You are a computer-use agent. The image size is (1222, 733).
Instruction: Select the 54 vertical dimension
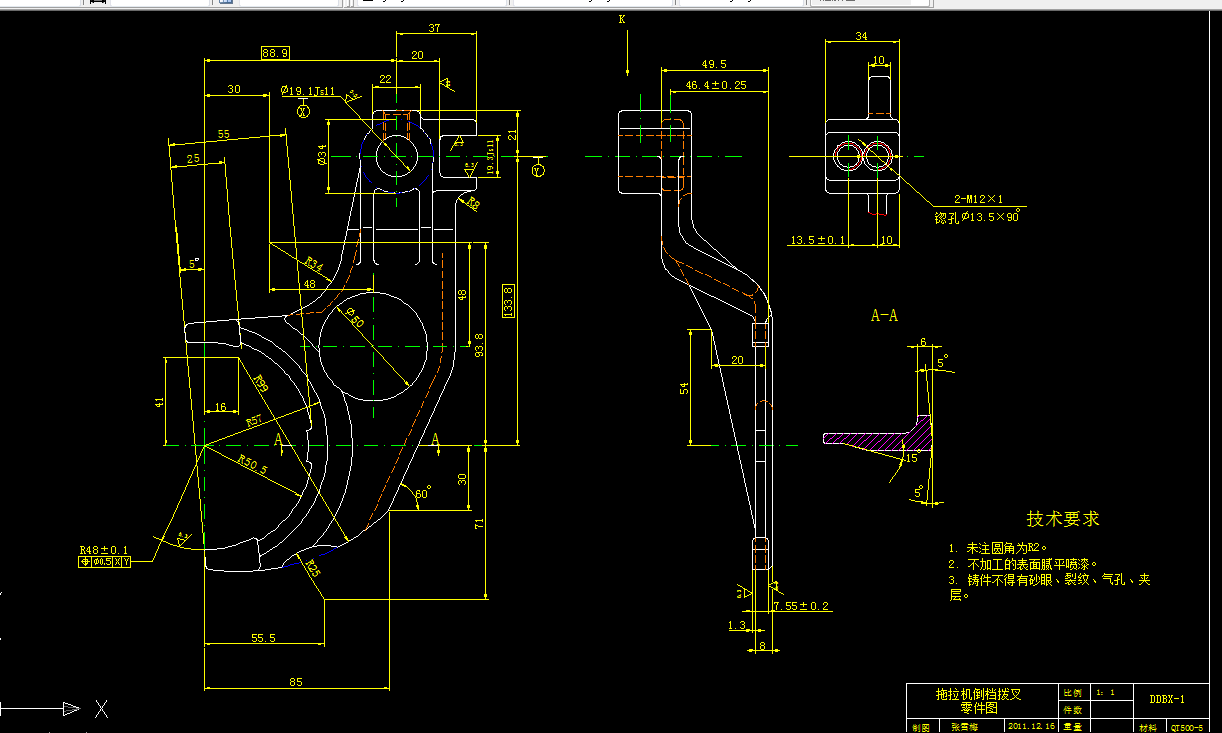pos(685,387)
